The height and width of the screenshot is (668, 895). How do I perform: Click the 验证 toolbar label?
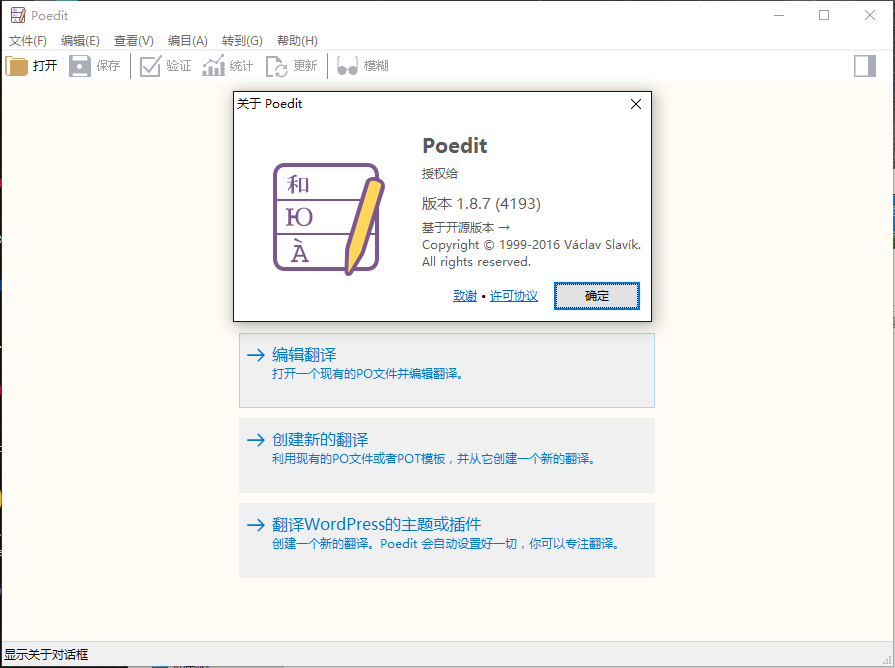(179, 66)
